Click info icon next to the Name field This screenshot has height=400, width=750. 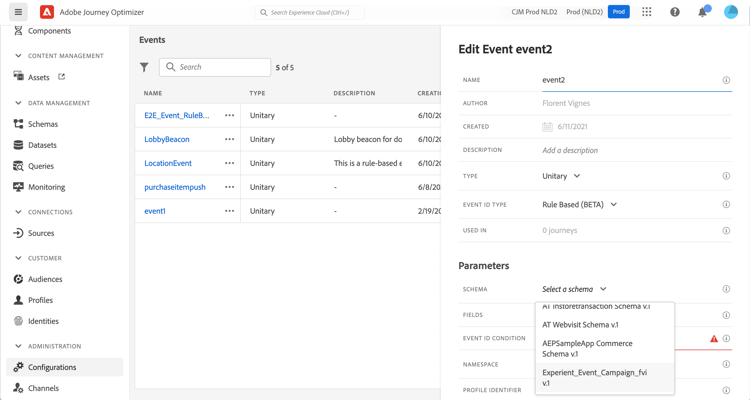point(726,80)
